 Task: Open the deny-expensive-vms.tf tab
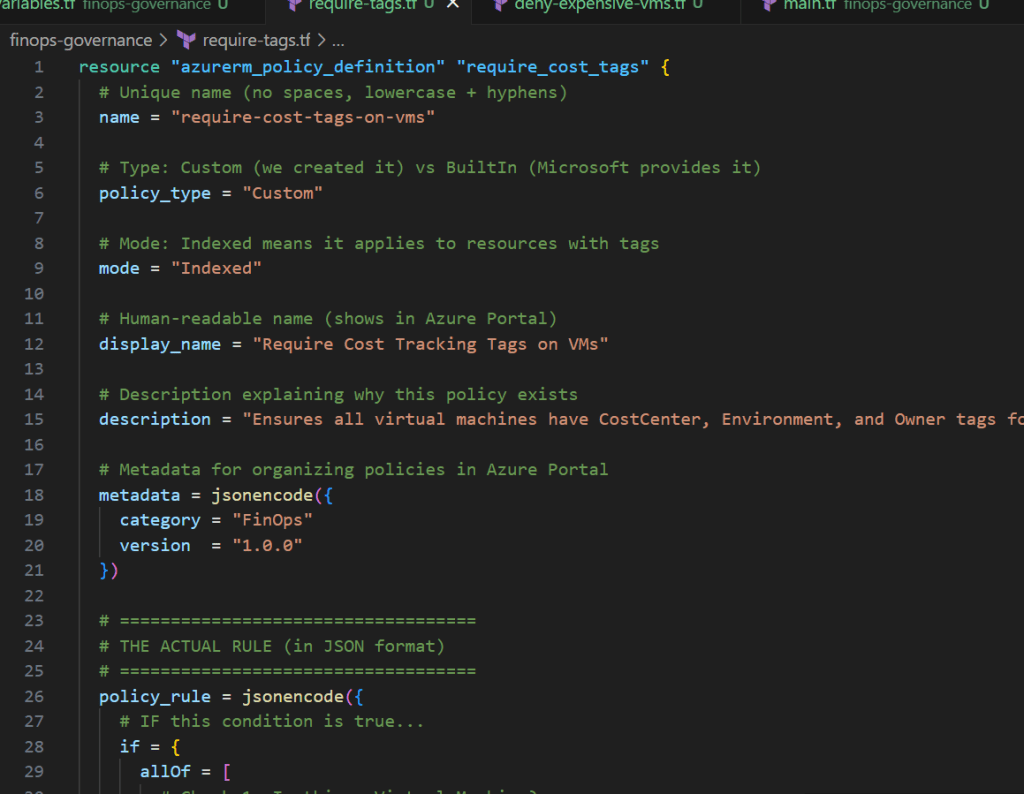[x=600, y=5]
